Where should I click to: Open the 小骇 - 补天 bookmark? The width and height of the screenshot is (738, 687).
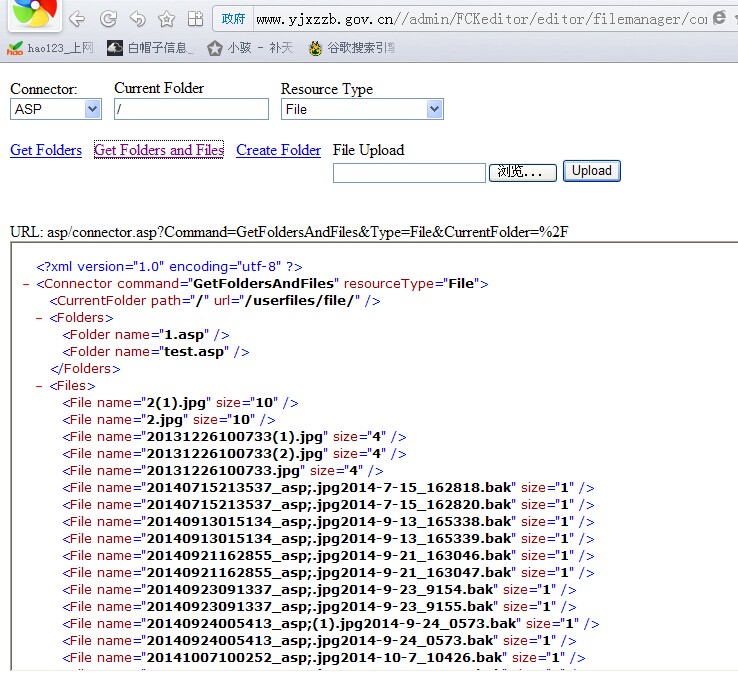pos(250,48)
